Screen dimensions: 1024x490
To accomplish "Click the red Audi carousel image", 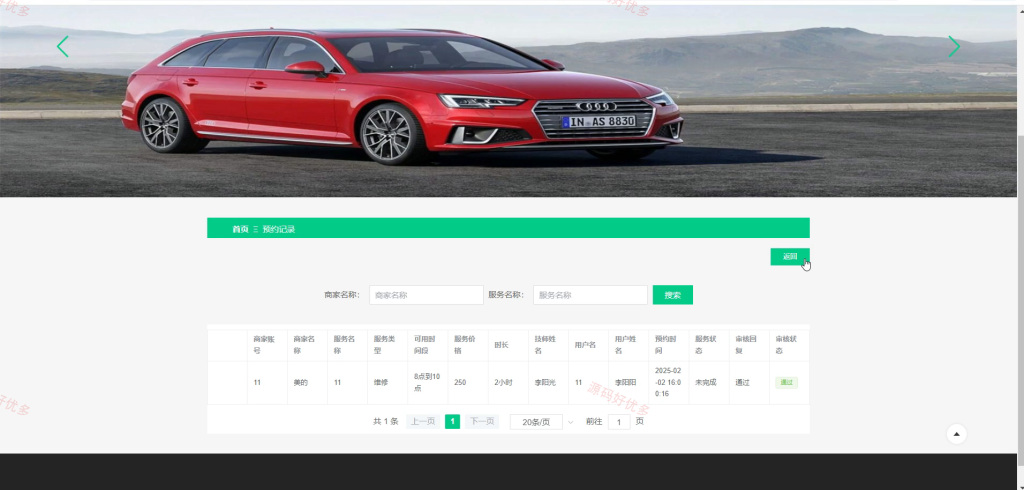I will coord(508,101).
